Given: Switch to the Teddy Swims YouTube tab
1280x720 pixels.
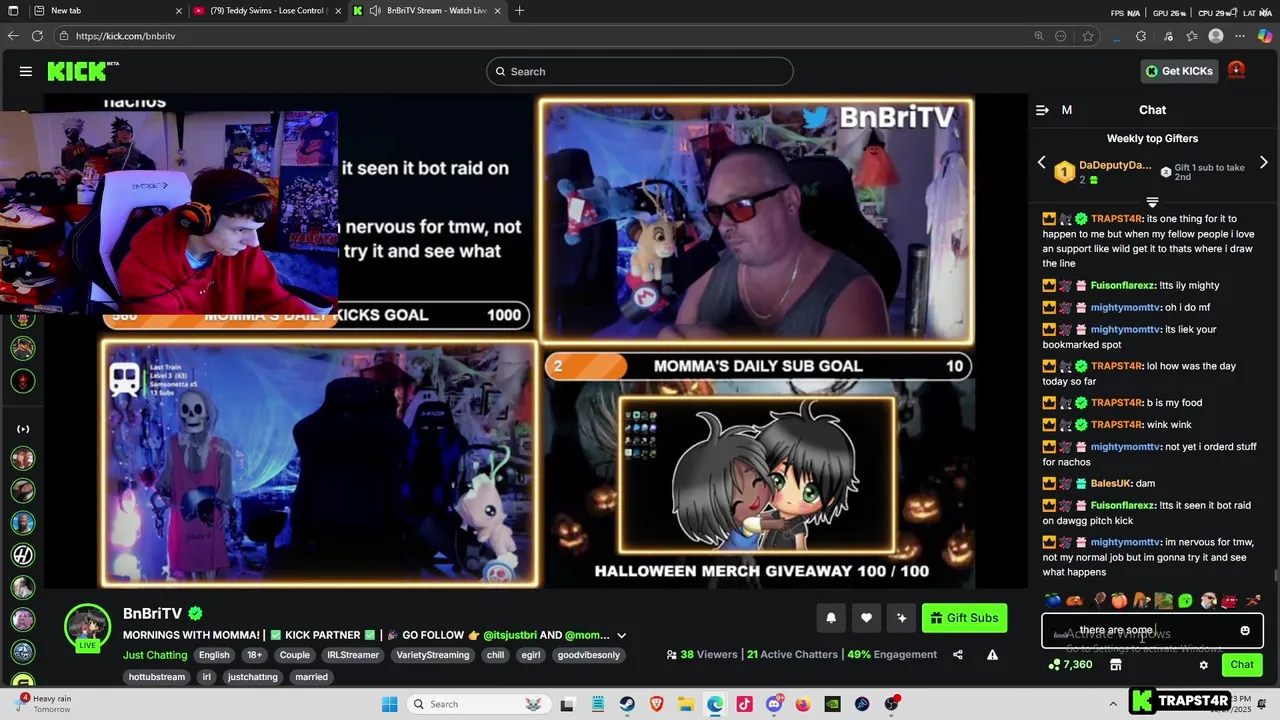Looking at the screenshot, I should pyautogui.click(x=266, y=11).
